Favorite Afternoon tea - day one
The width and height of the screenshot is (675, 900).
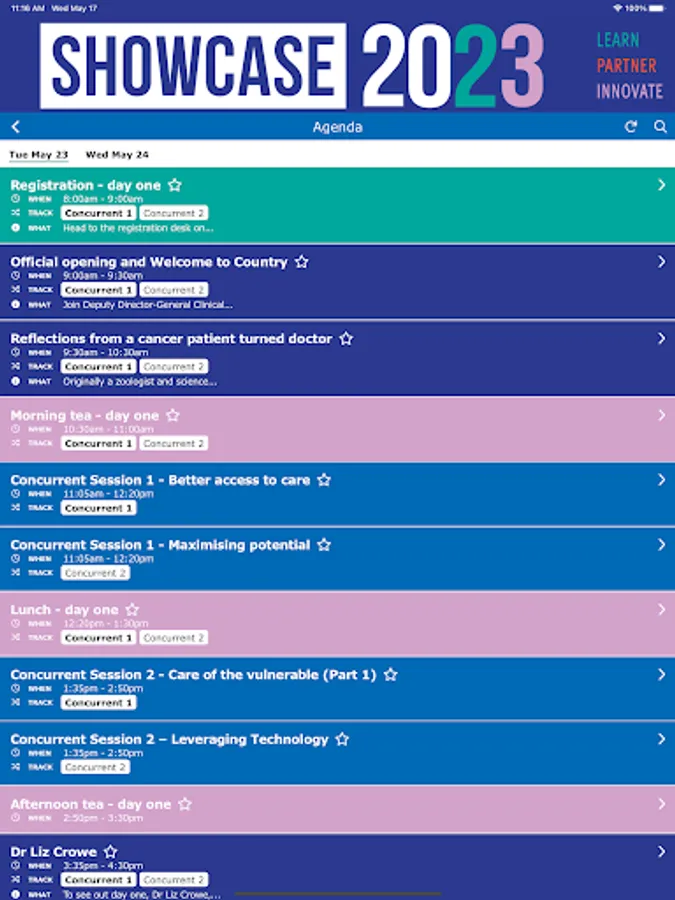pyautogui.click(x=185, y=804)
